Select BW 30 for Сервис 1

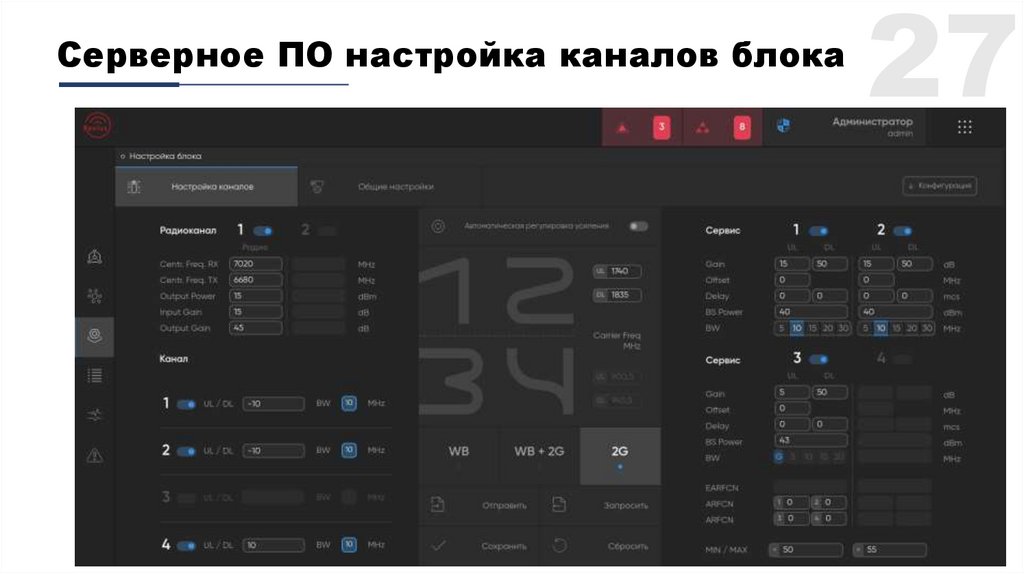pos(843,328)
